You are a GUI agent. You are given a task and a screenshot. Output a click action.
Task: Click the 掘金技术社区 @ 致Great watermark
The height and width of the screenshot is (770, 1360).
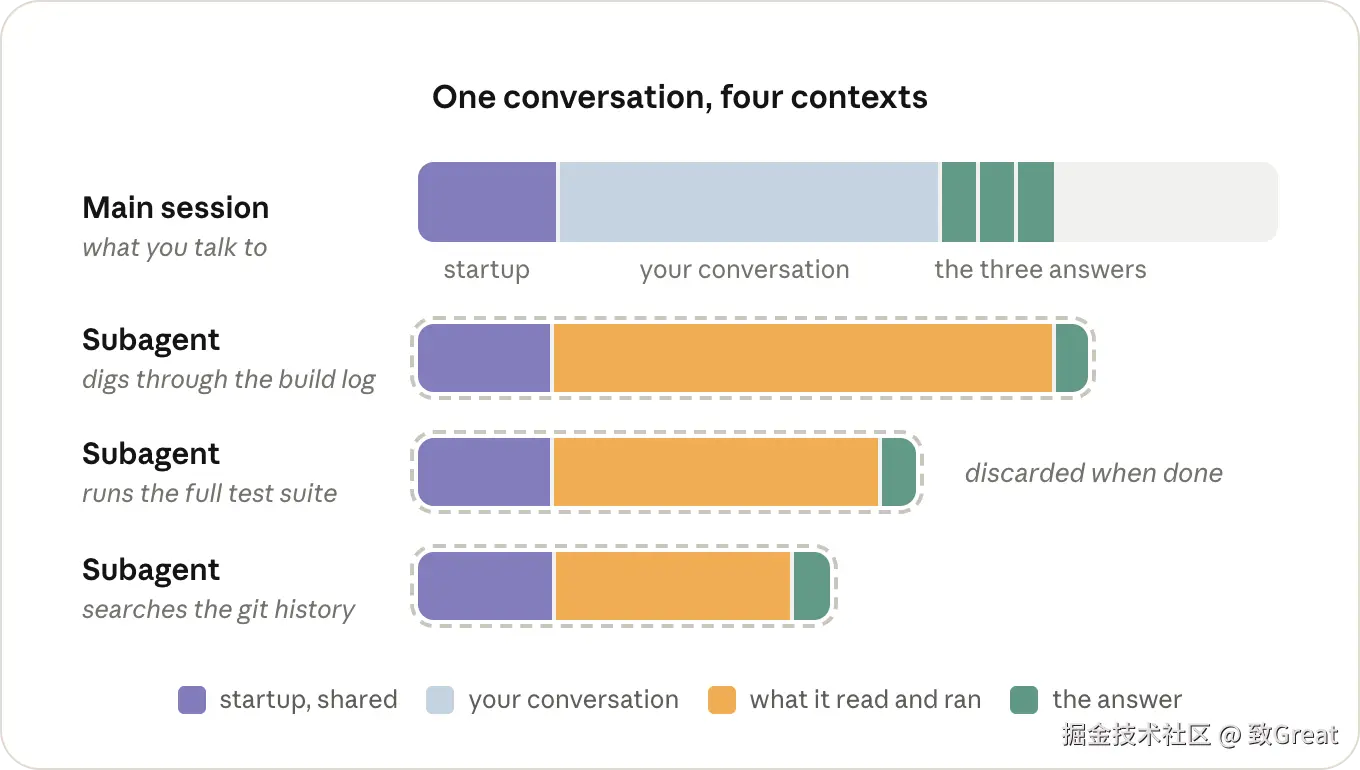point(1200,735)
